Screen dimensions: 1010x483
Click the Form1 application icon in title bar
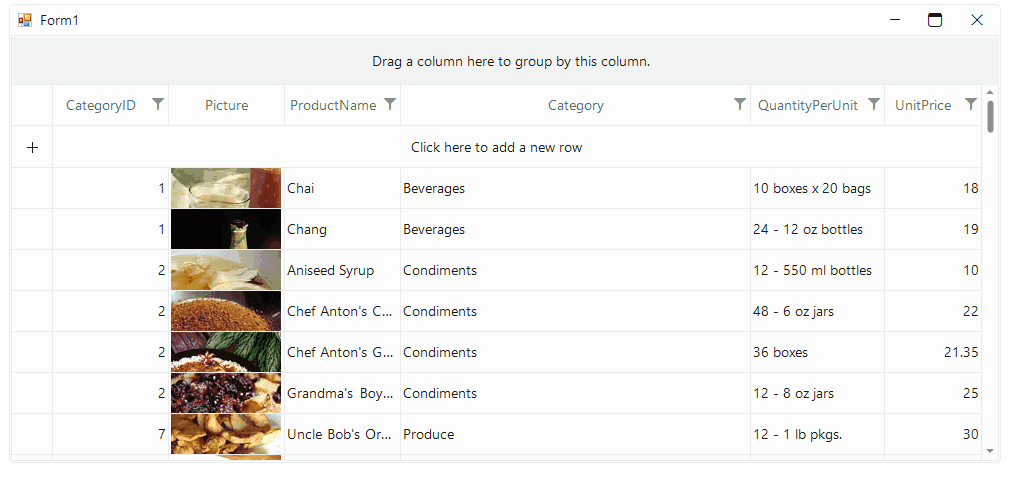point(25,21)
